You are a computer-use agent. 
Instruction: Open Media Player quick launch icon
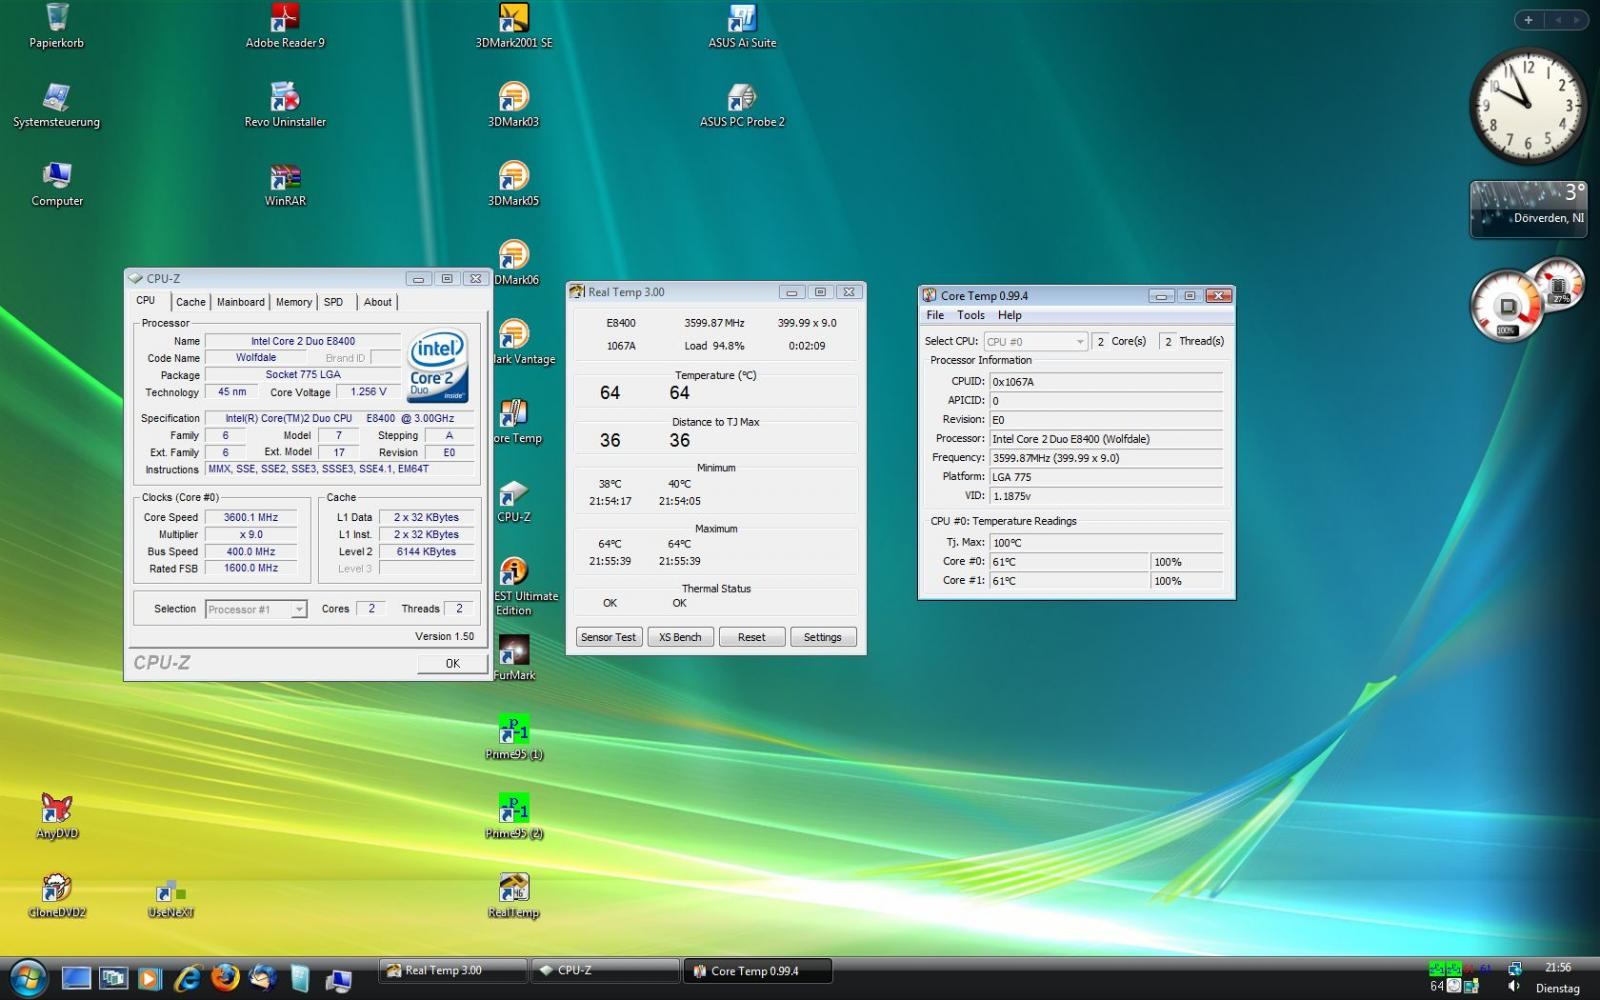[149, 978]
